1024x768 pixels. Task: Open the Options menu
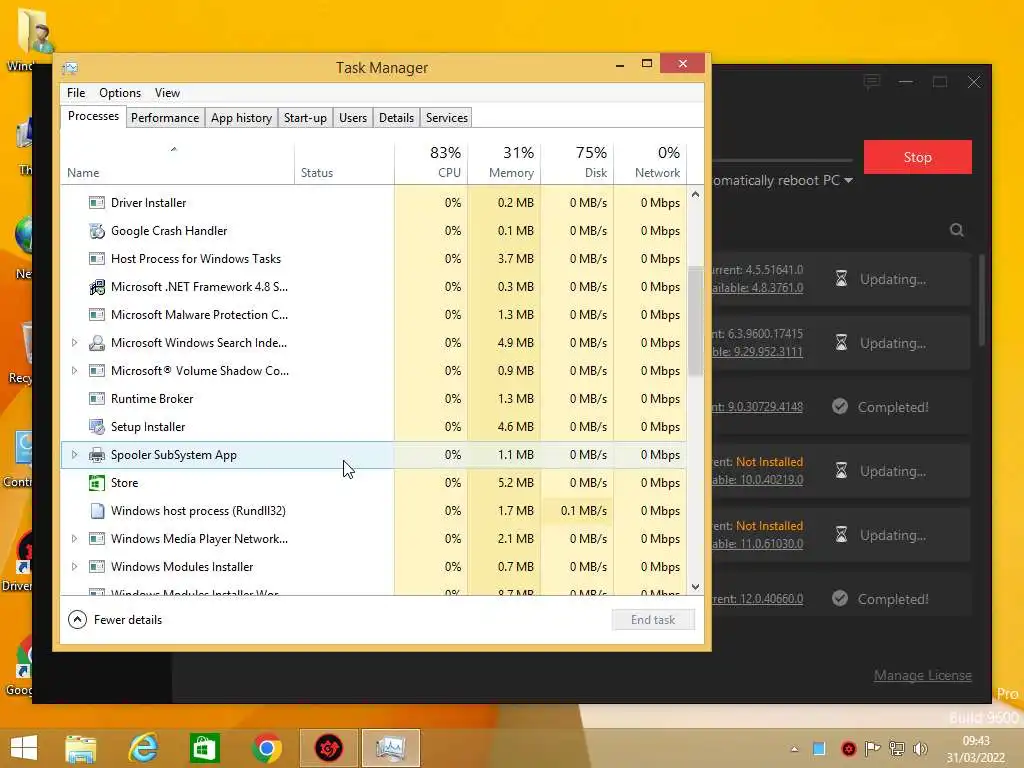click(120, 93)
